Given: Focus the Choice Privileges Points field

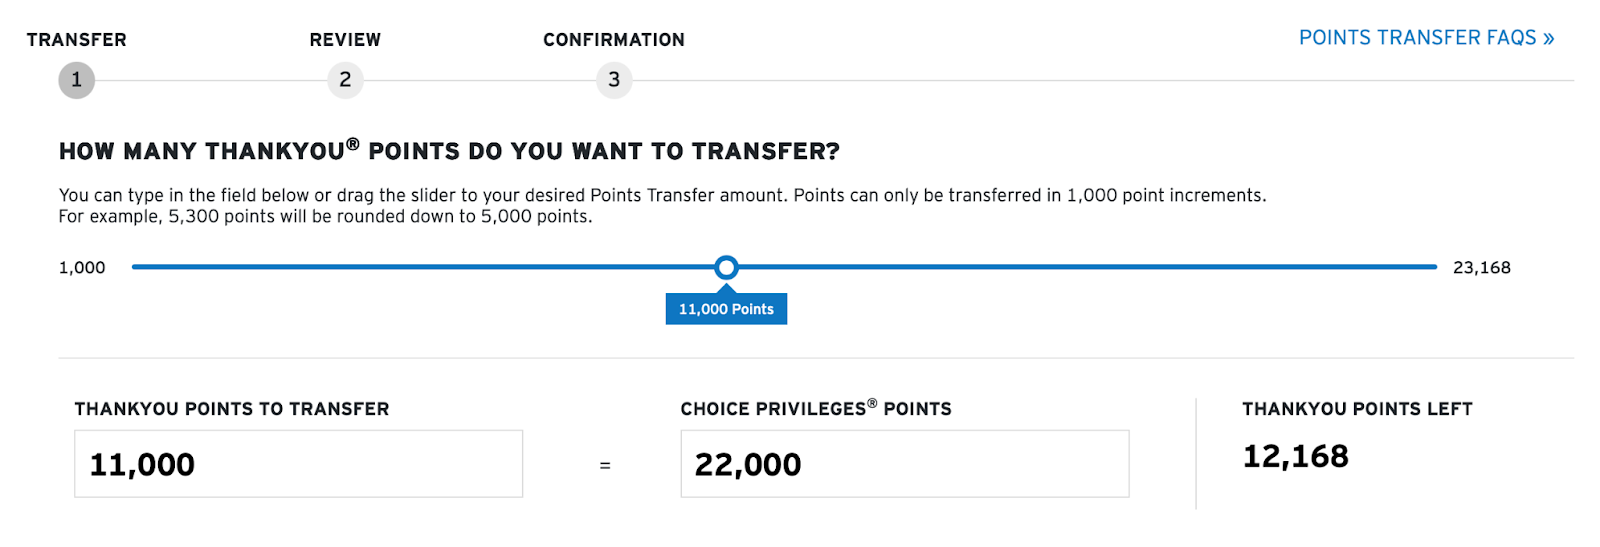Looking at the screenshot, I should coord(904,464).
